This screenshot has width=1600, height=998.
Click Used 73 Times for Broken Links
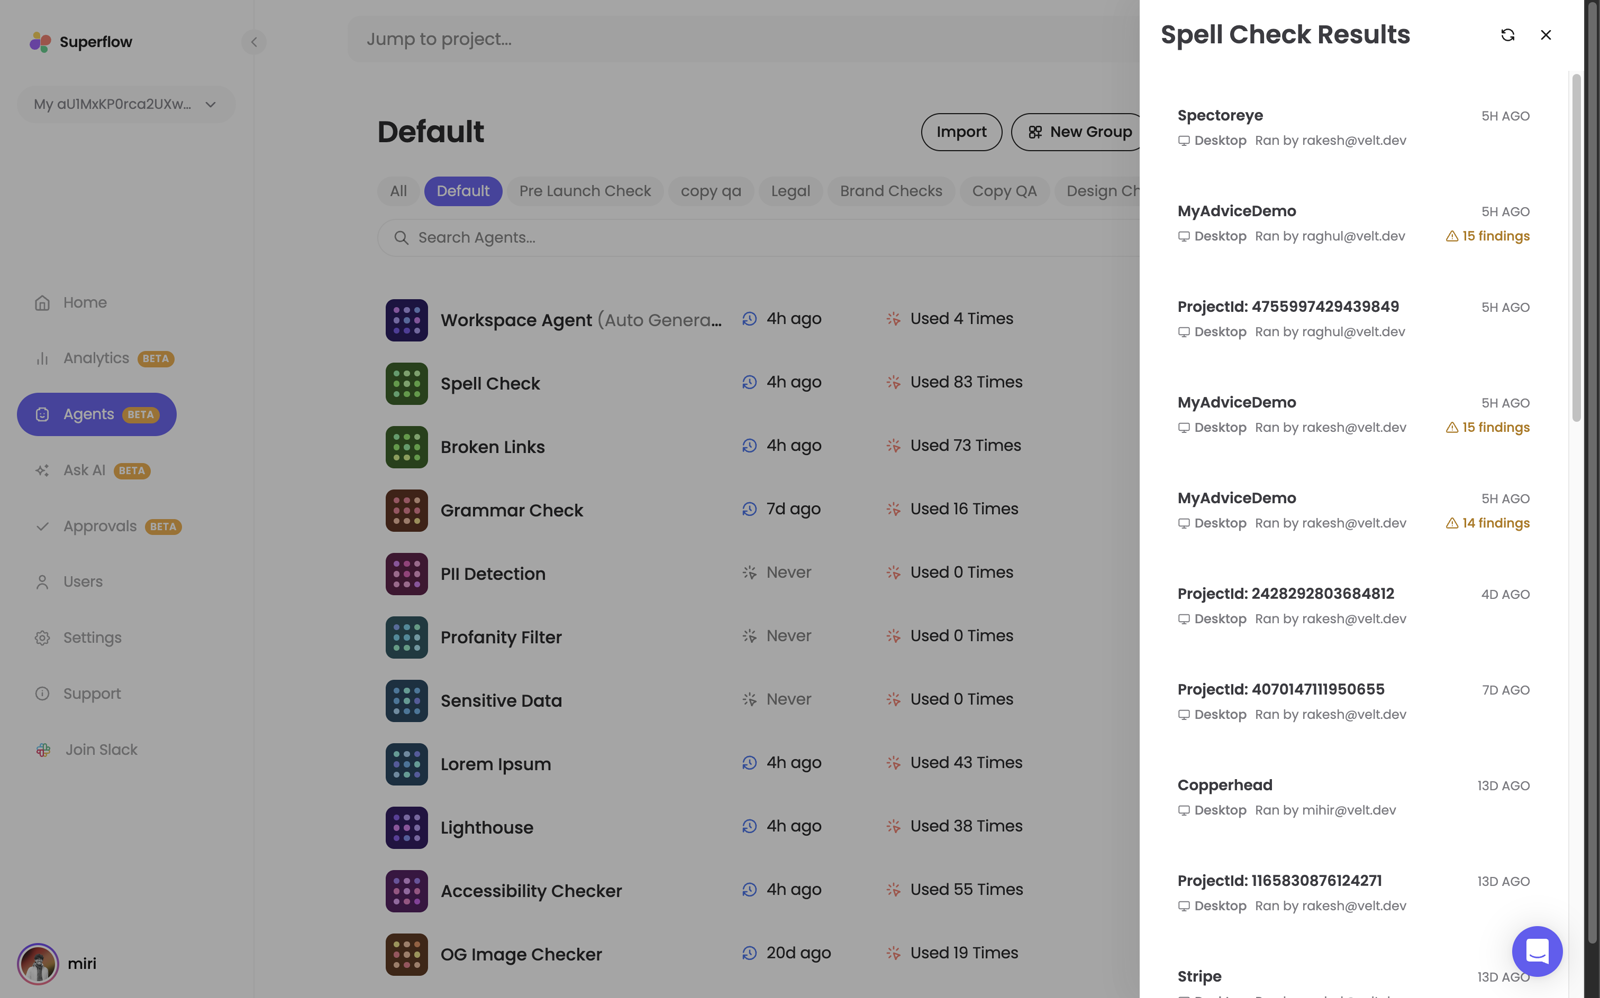(965, 446)
